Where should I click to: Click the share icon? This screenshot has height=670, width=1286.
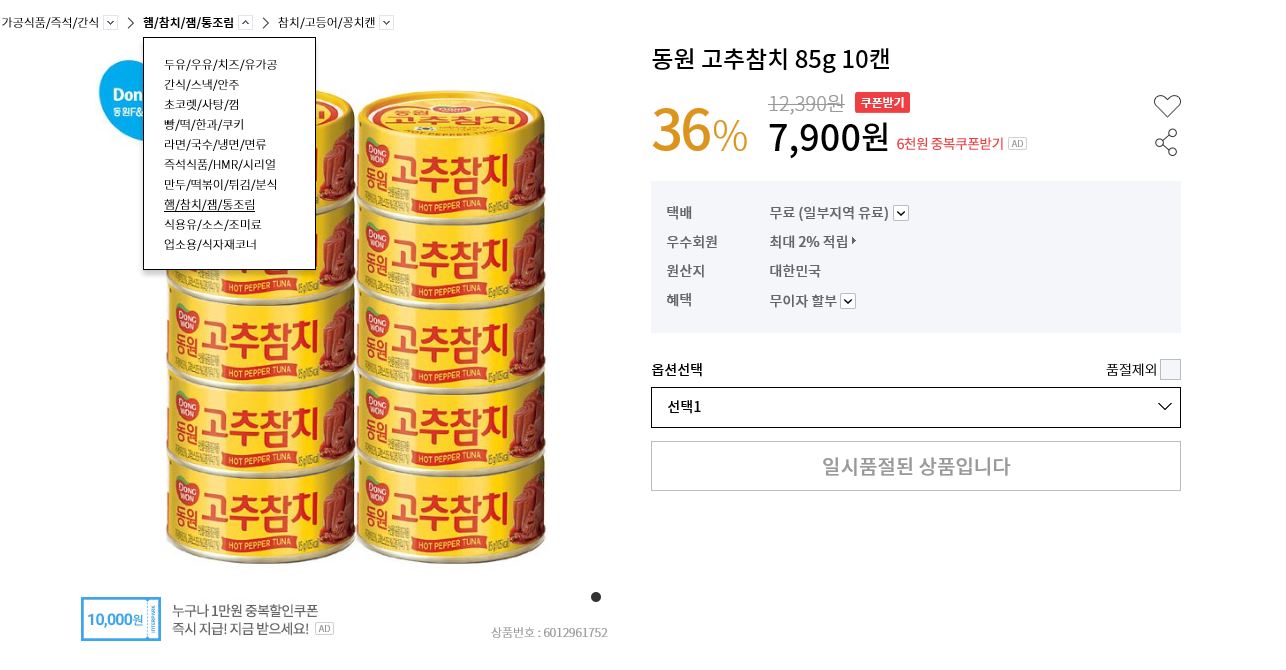(1166, 142)
